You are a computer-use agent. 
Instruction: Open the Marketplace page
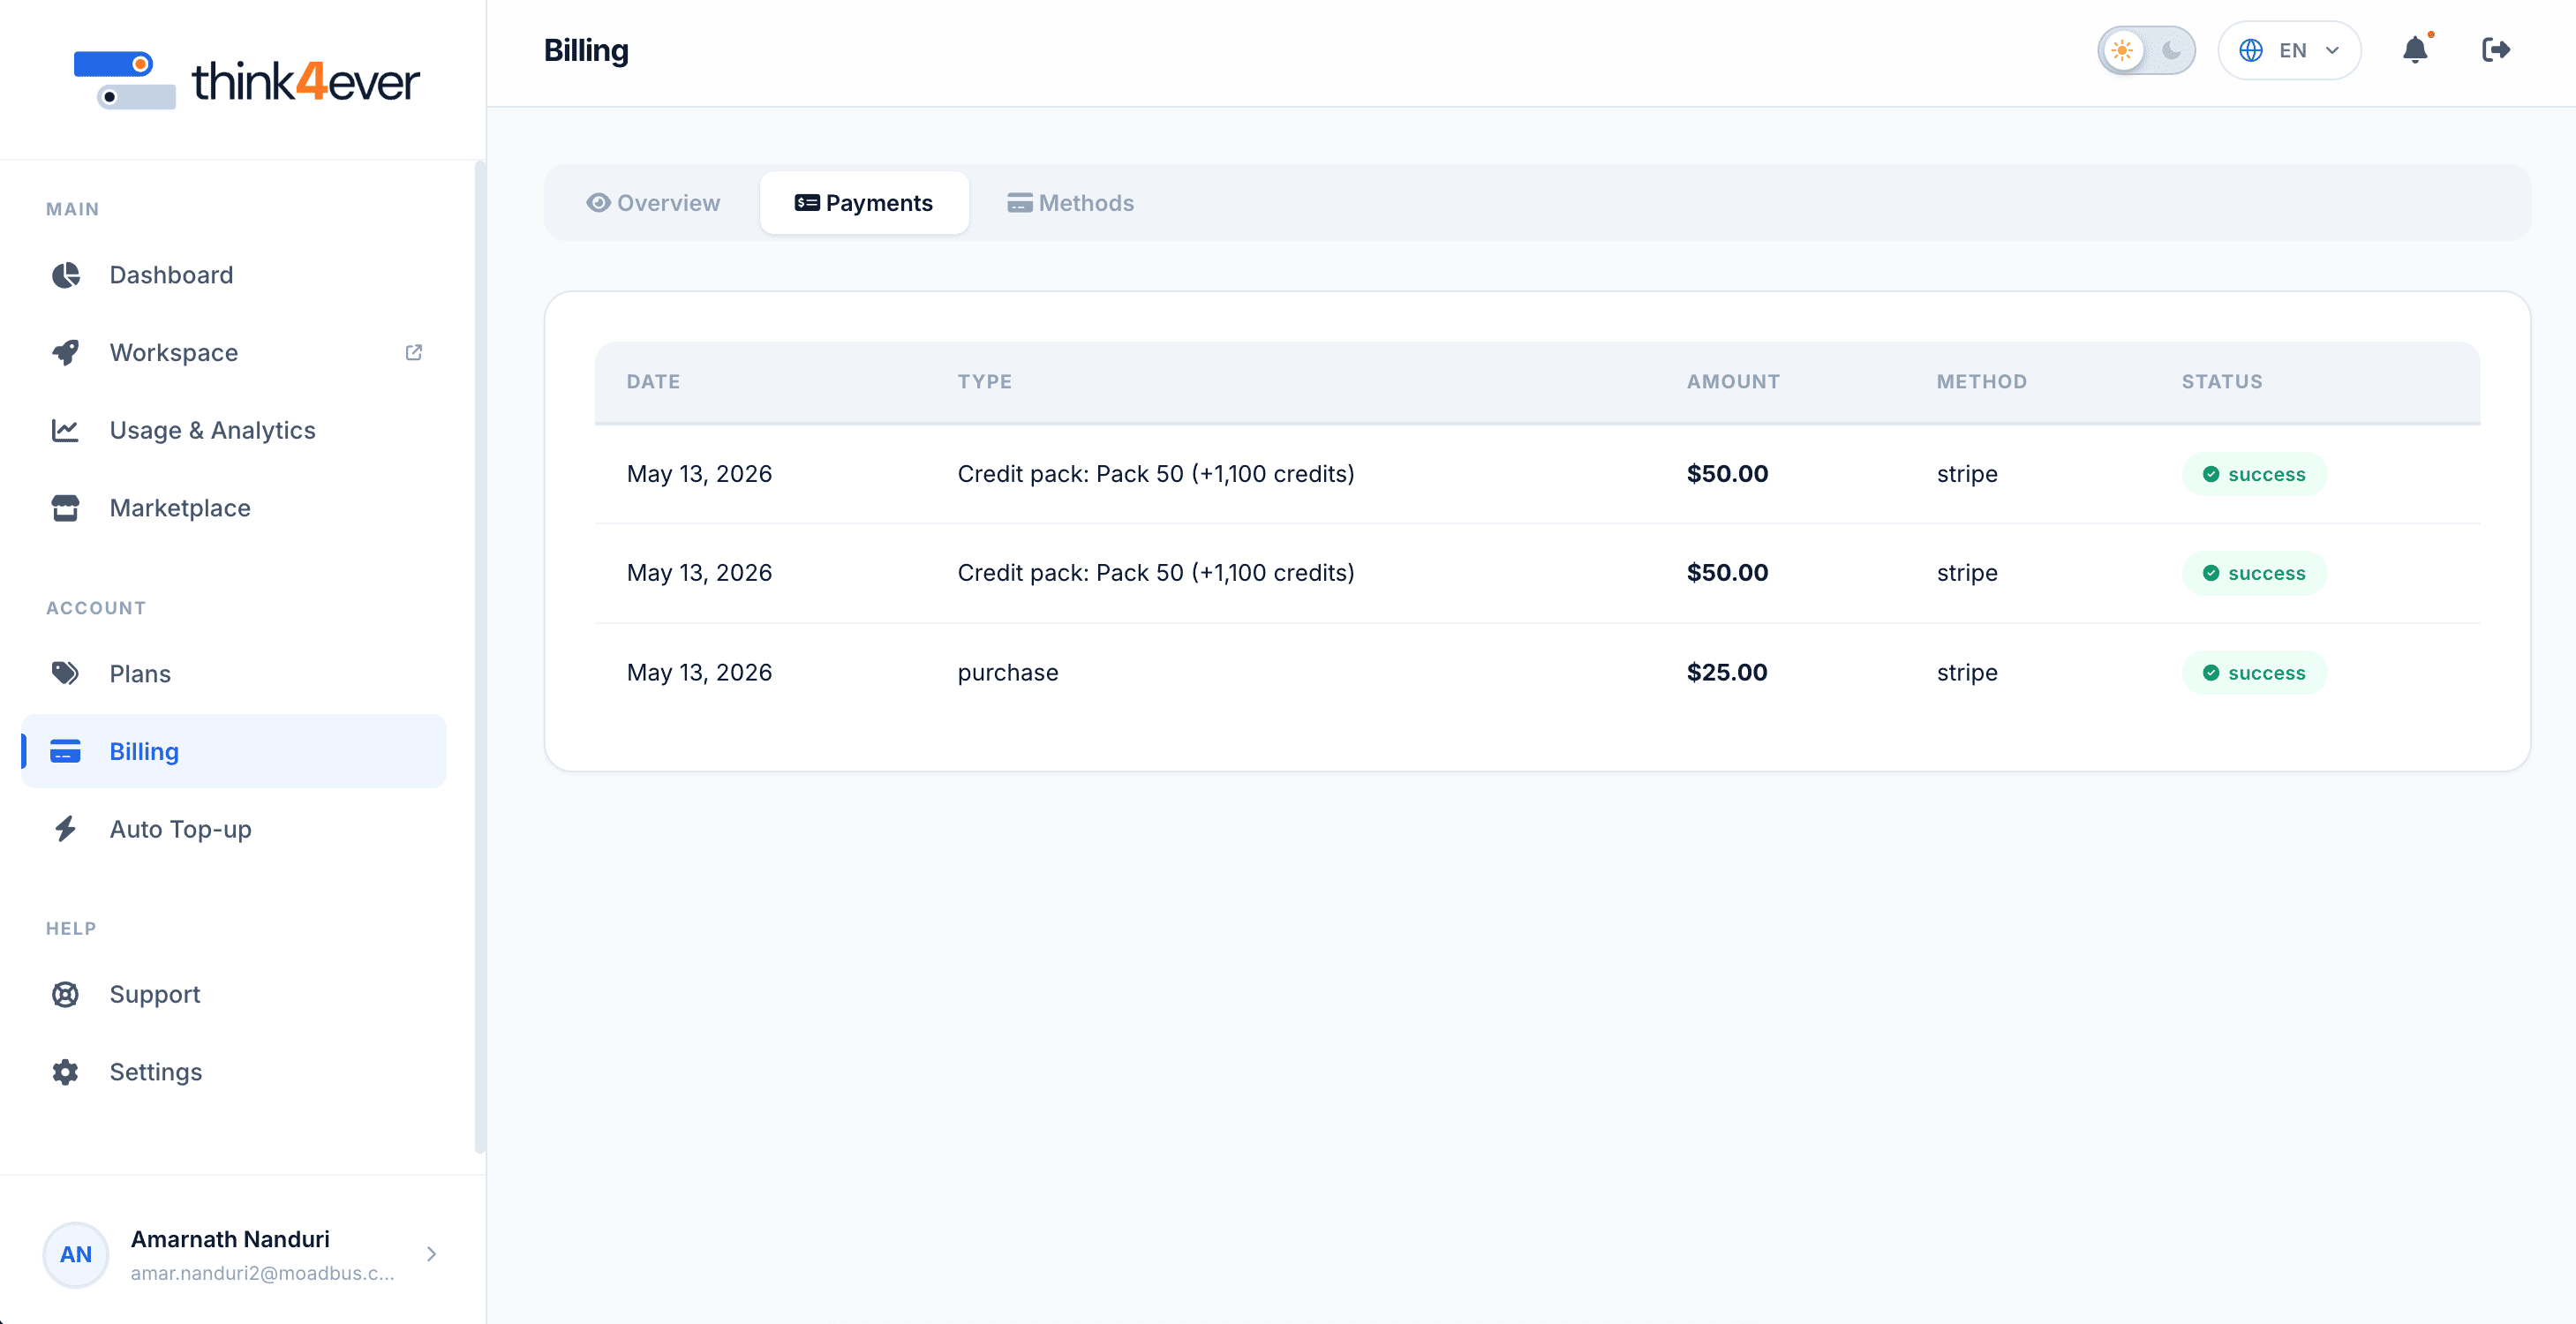pos(233,508)
